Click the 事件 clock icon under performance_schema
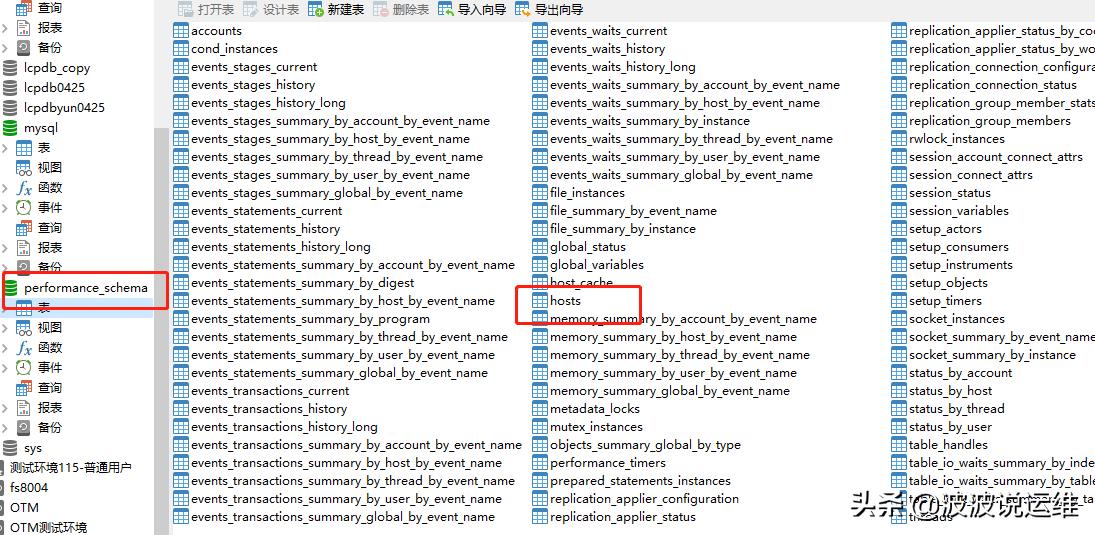 point(24,367)
